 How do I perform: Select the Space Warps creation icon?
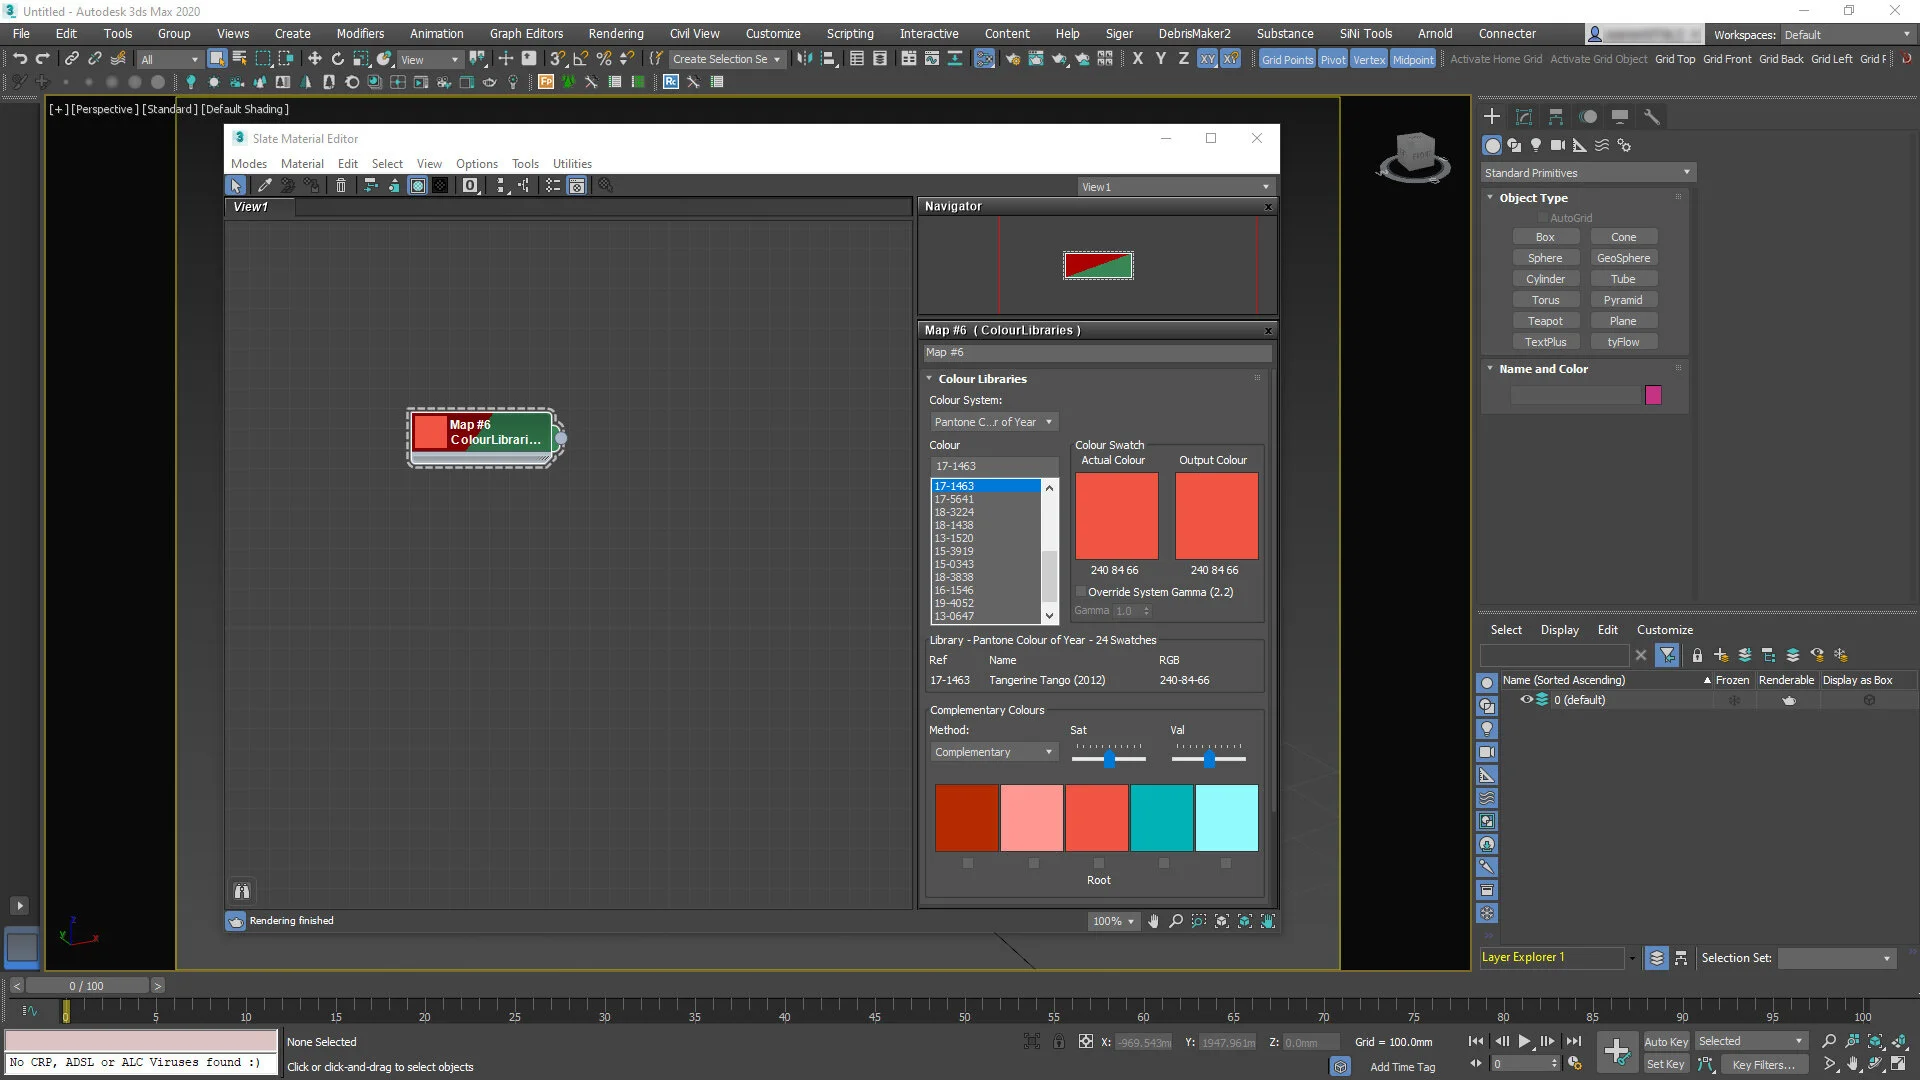[1602, 146]
